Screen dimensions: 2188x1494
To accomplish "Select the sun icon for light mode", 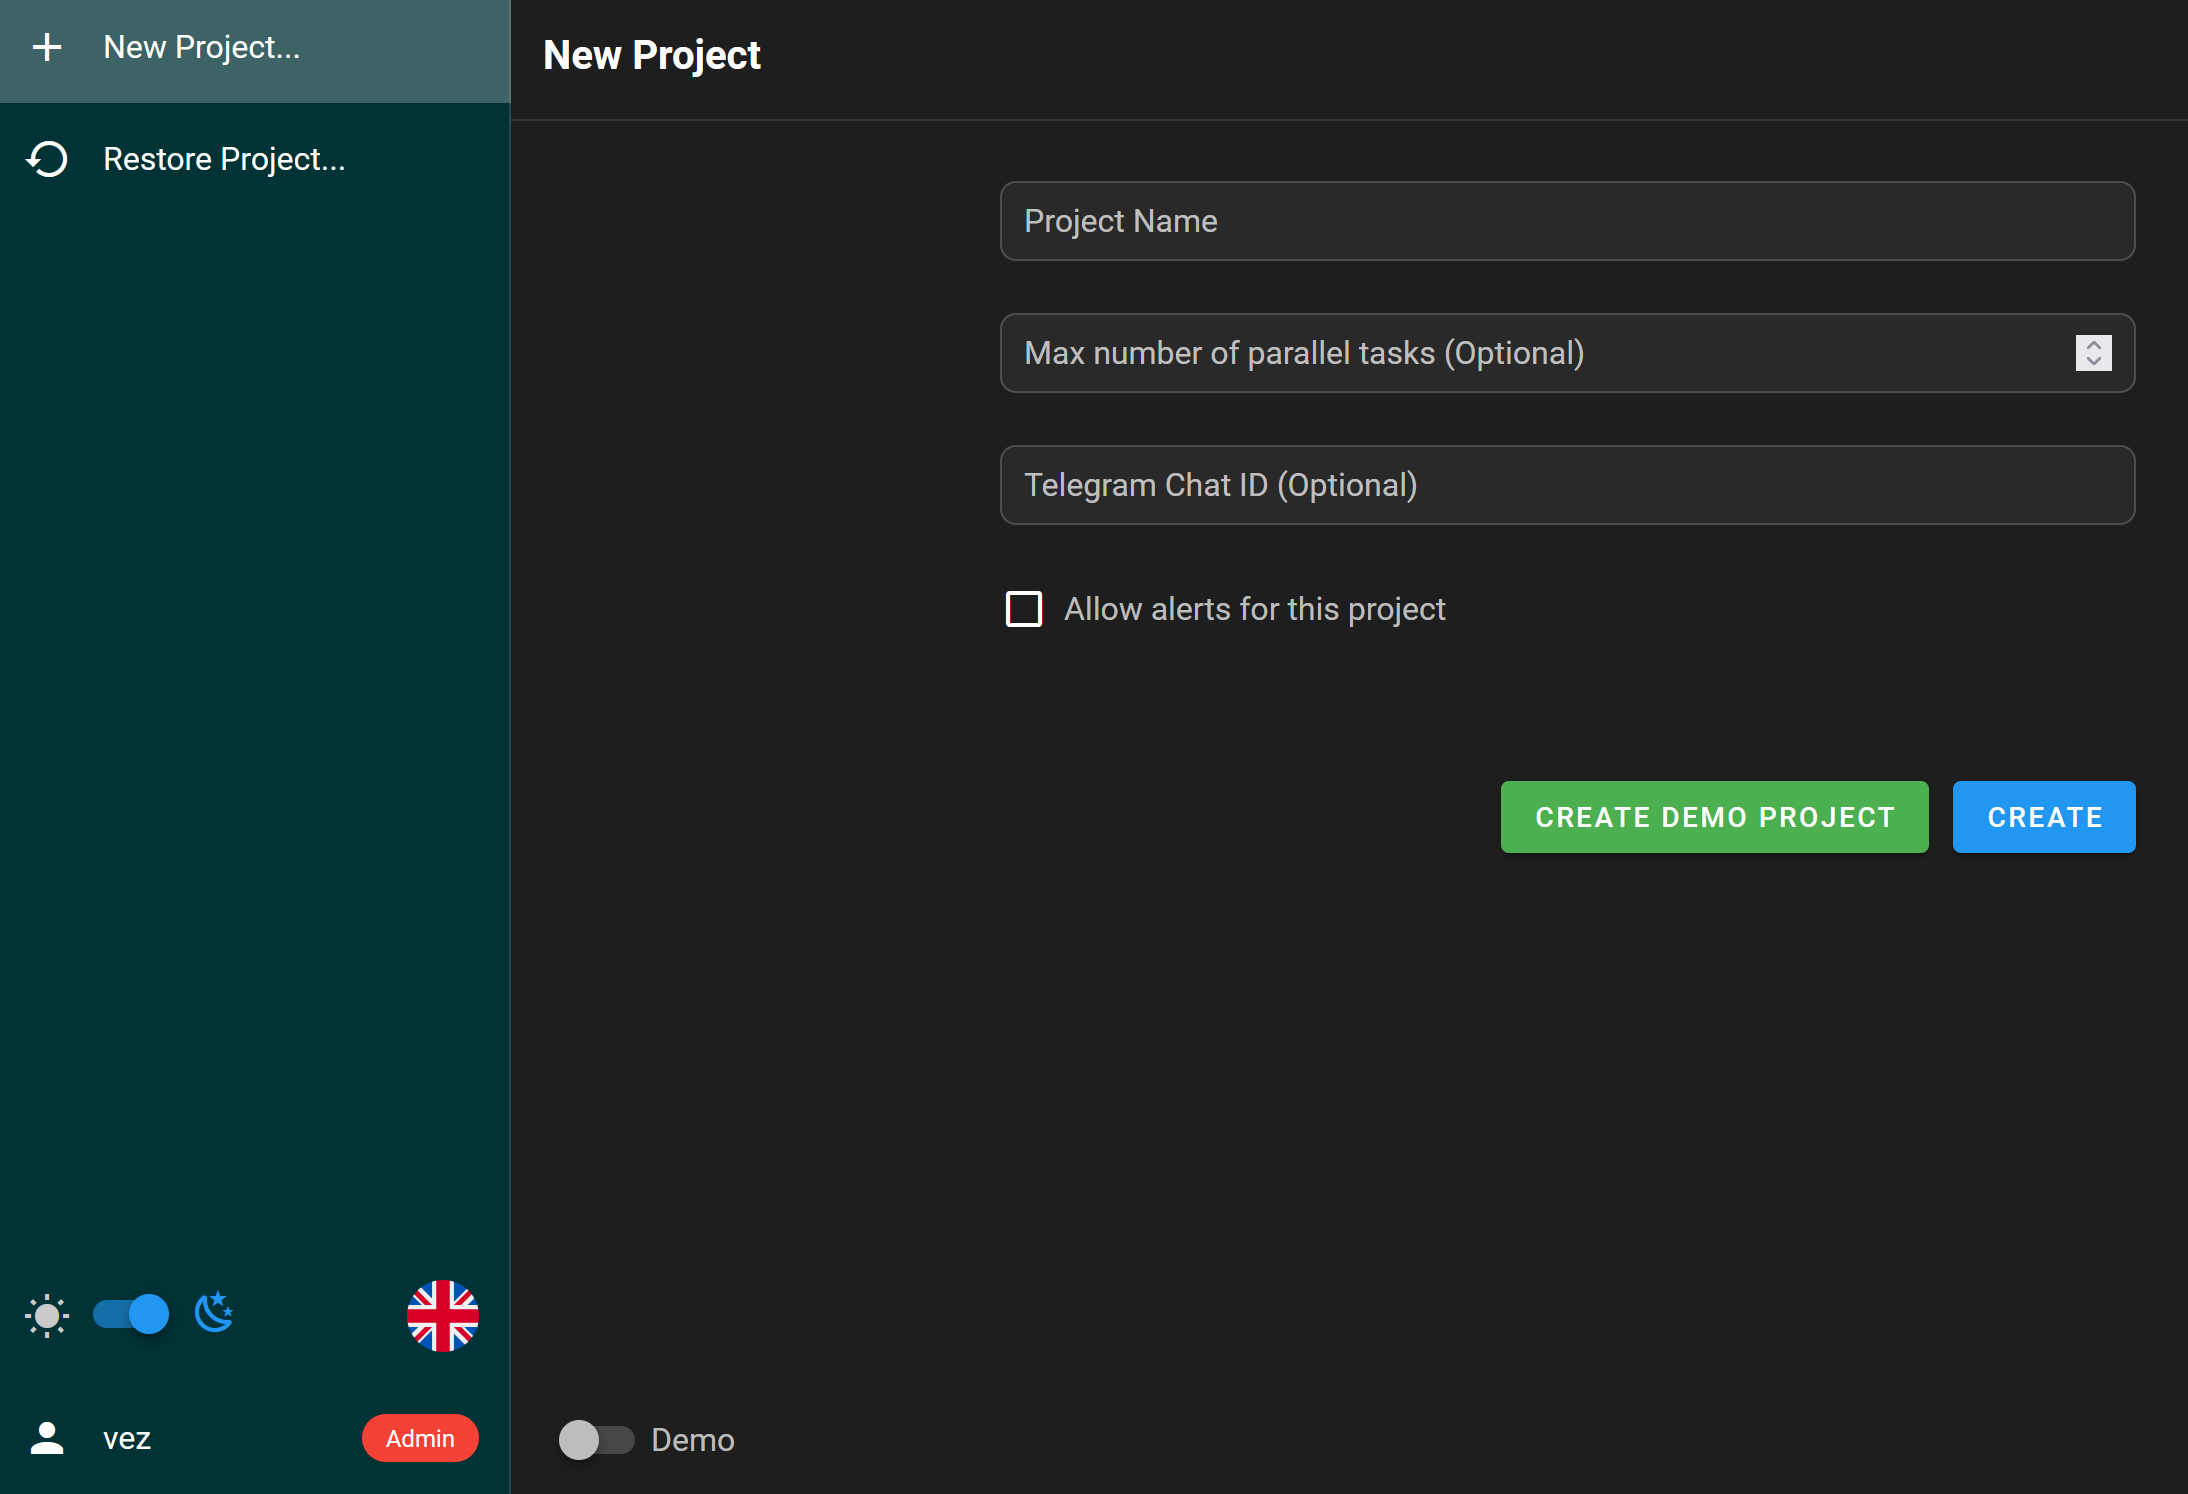I will point(45,1315).
